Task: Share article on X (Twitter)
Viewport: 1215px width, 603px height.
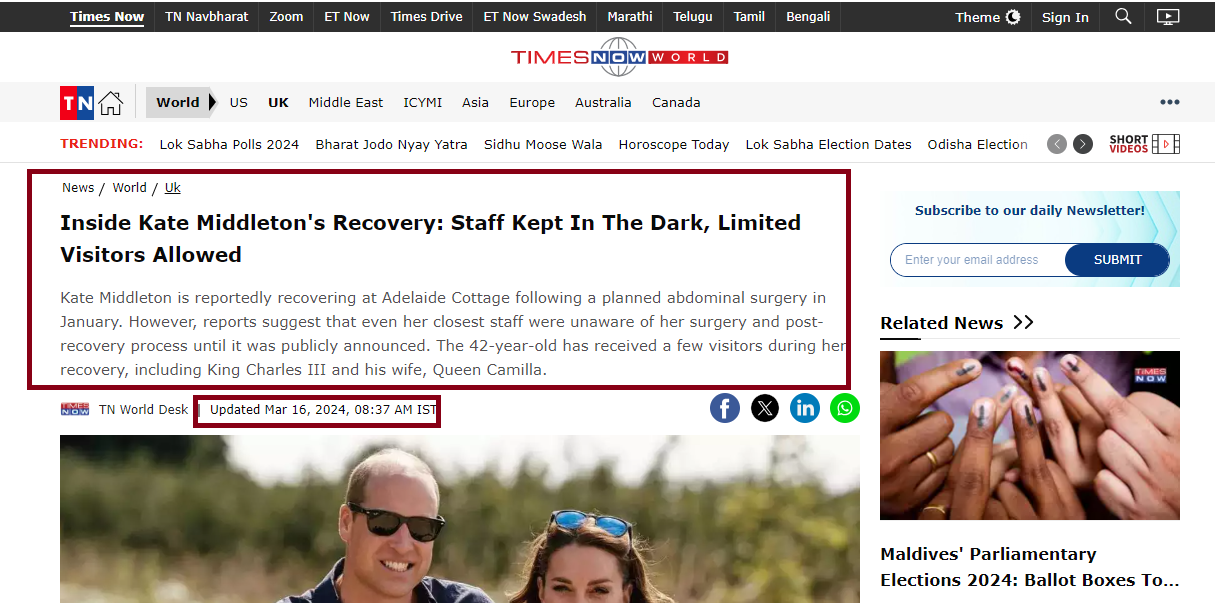Action: pos(765,408)
